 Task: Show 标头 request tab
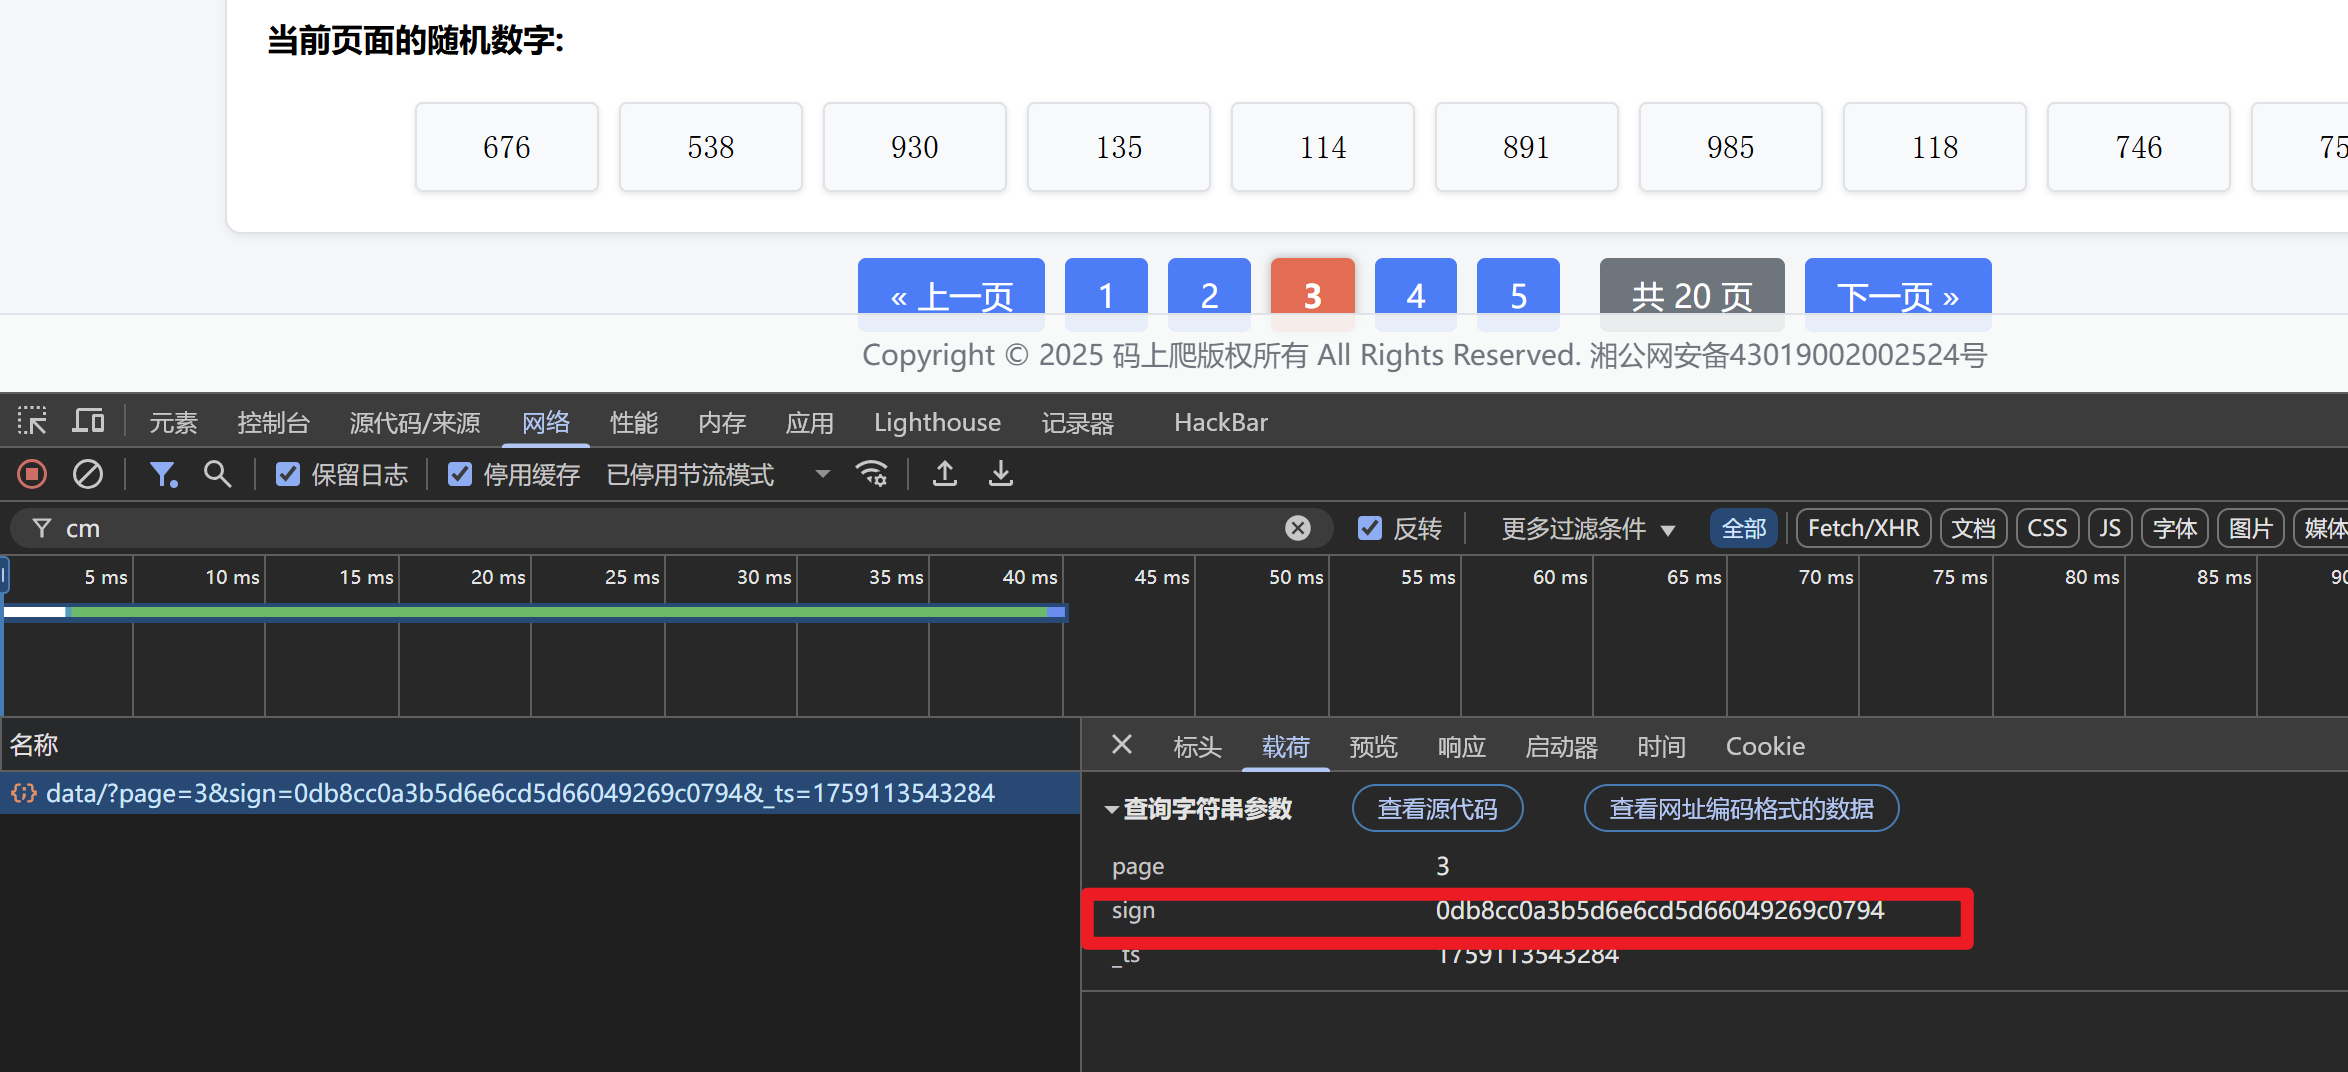[x=1198, y=746]
